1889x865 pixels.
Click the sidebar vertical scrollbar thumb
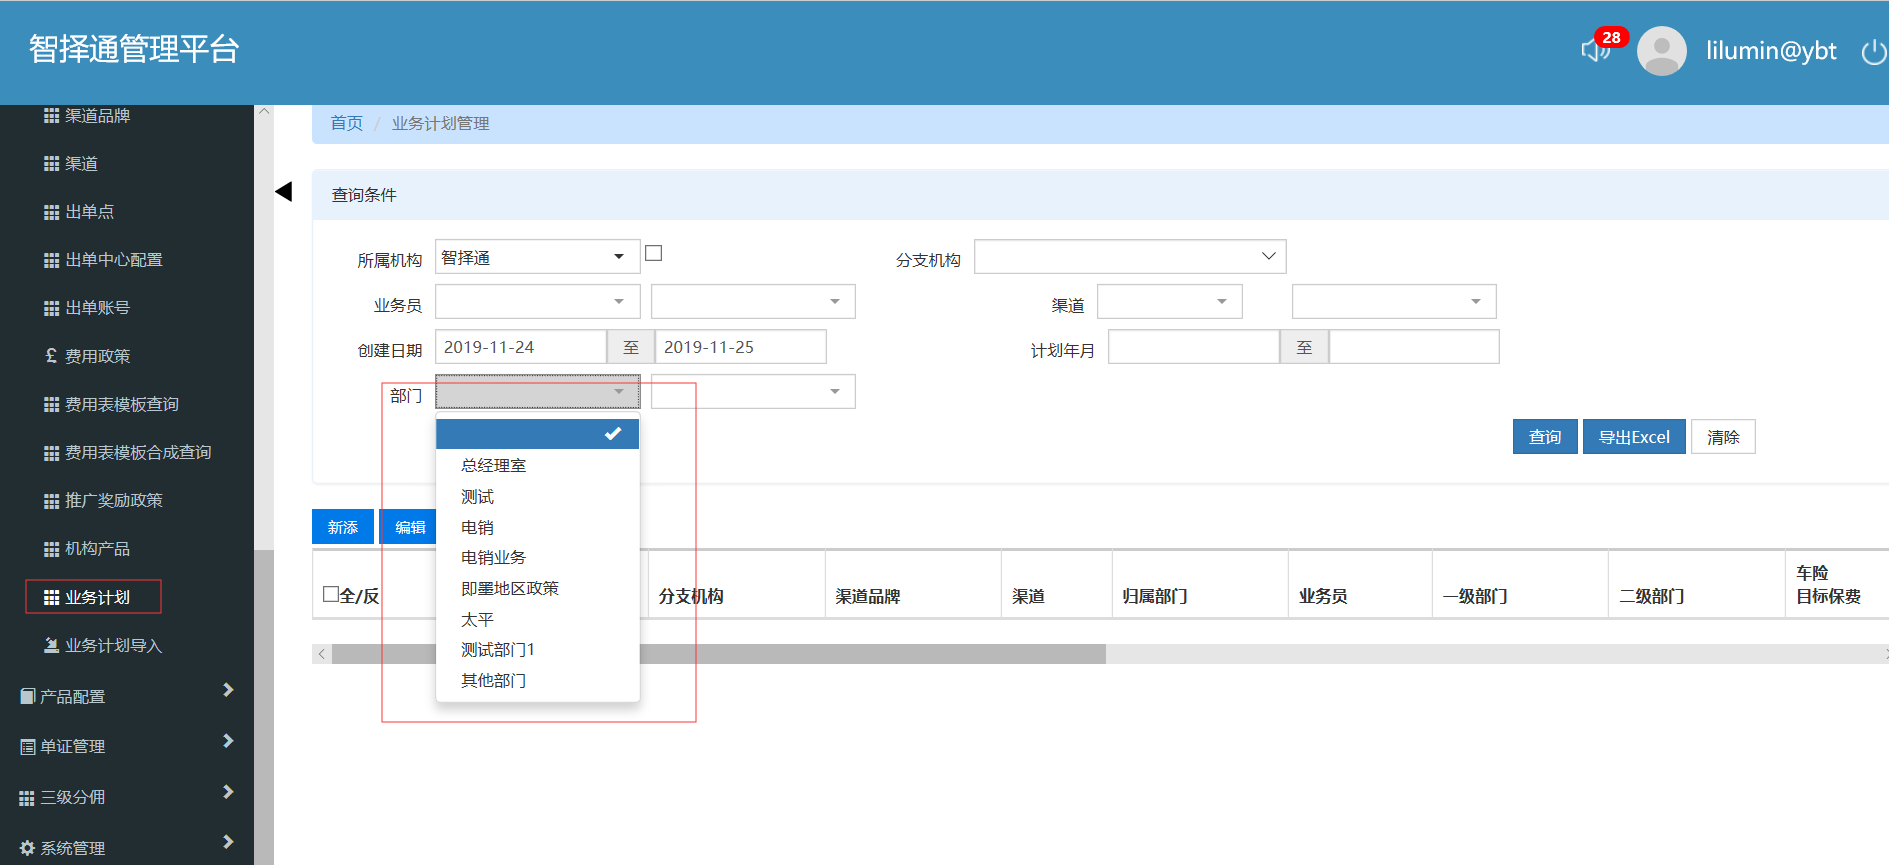(x=264, y=706)
